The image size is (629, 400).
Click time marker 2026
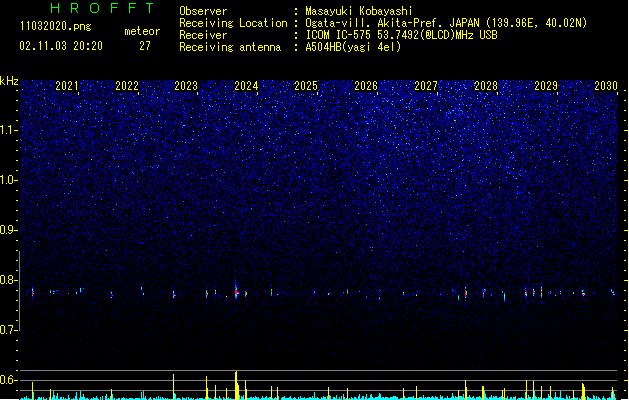(x=366, y=86)
